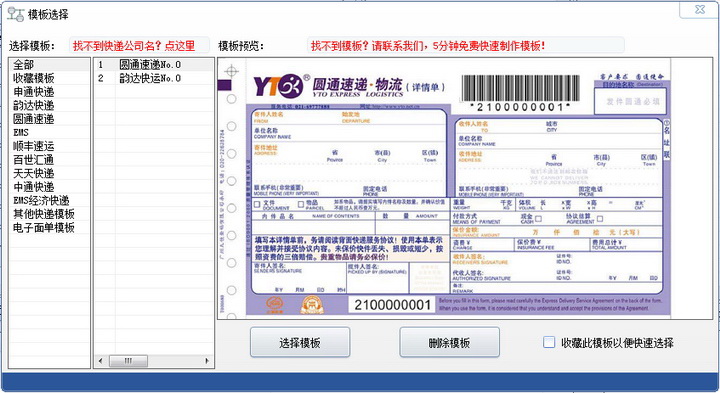Select the 申通快递 category
720x393 pixels.
coord(50,91)
